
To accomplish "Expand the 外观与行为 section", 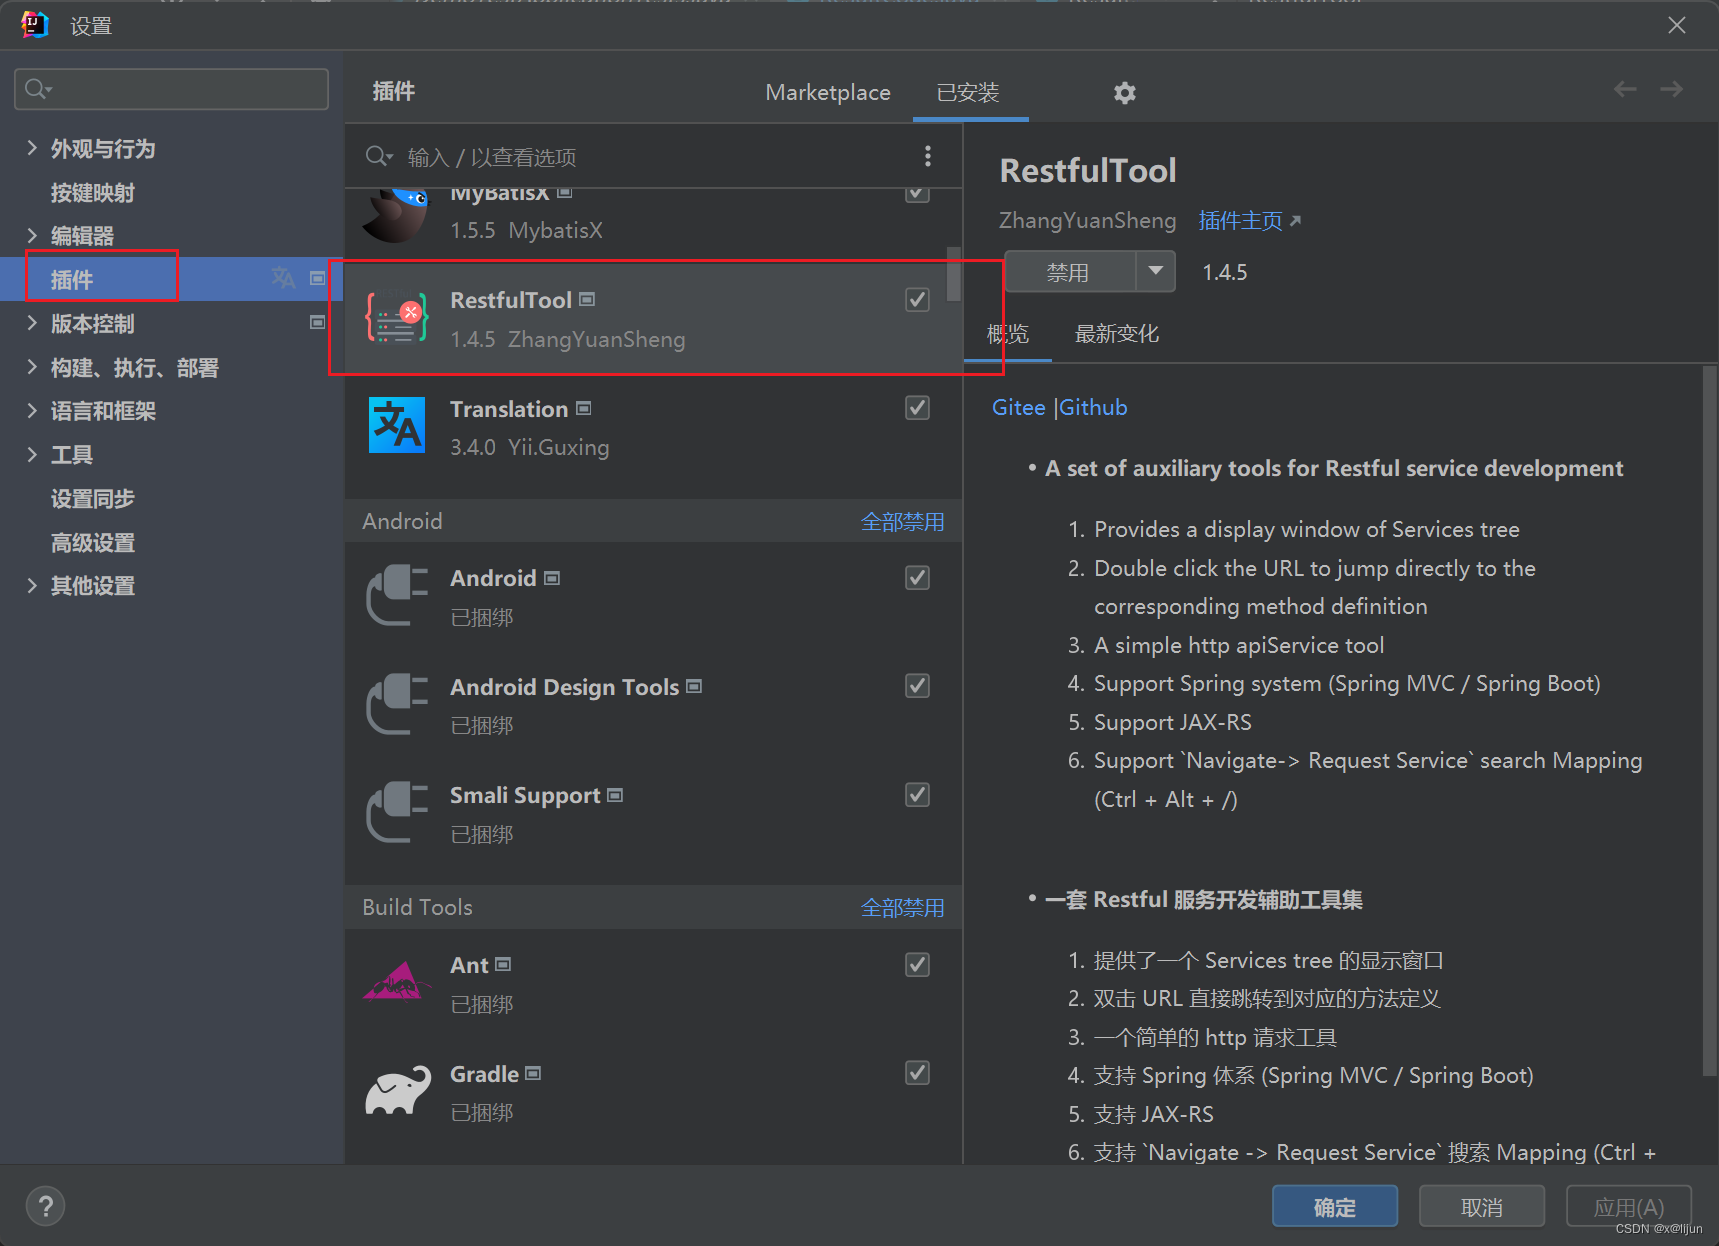I will point(33,148).
